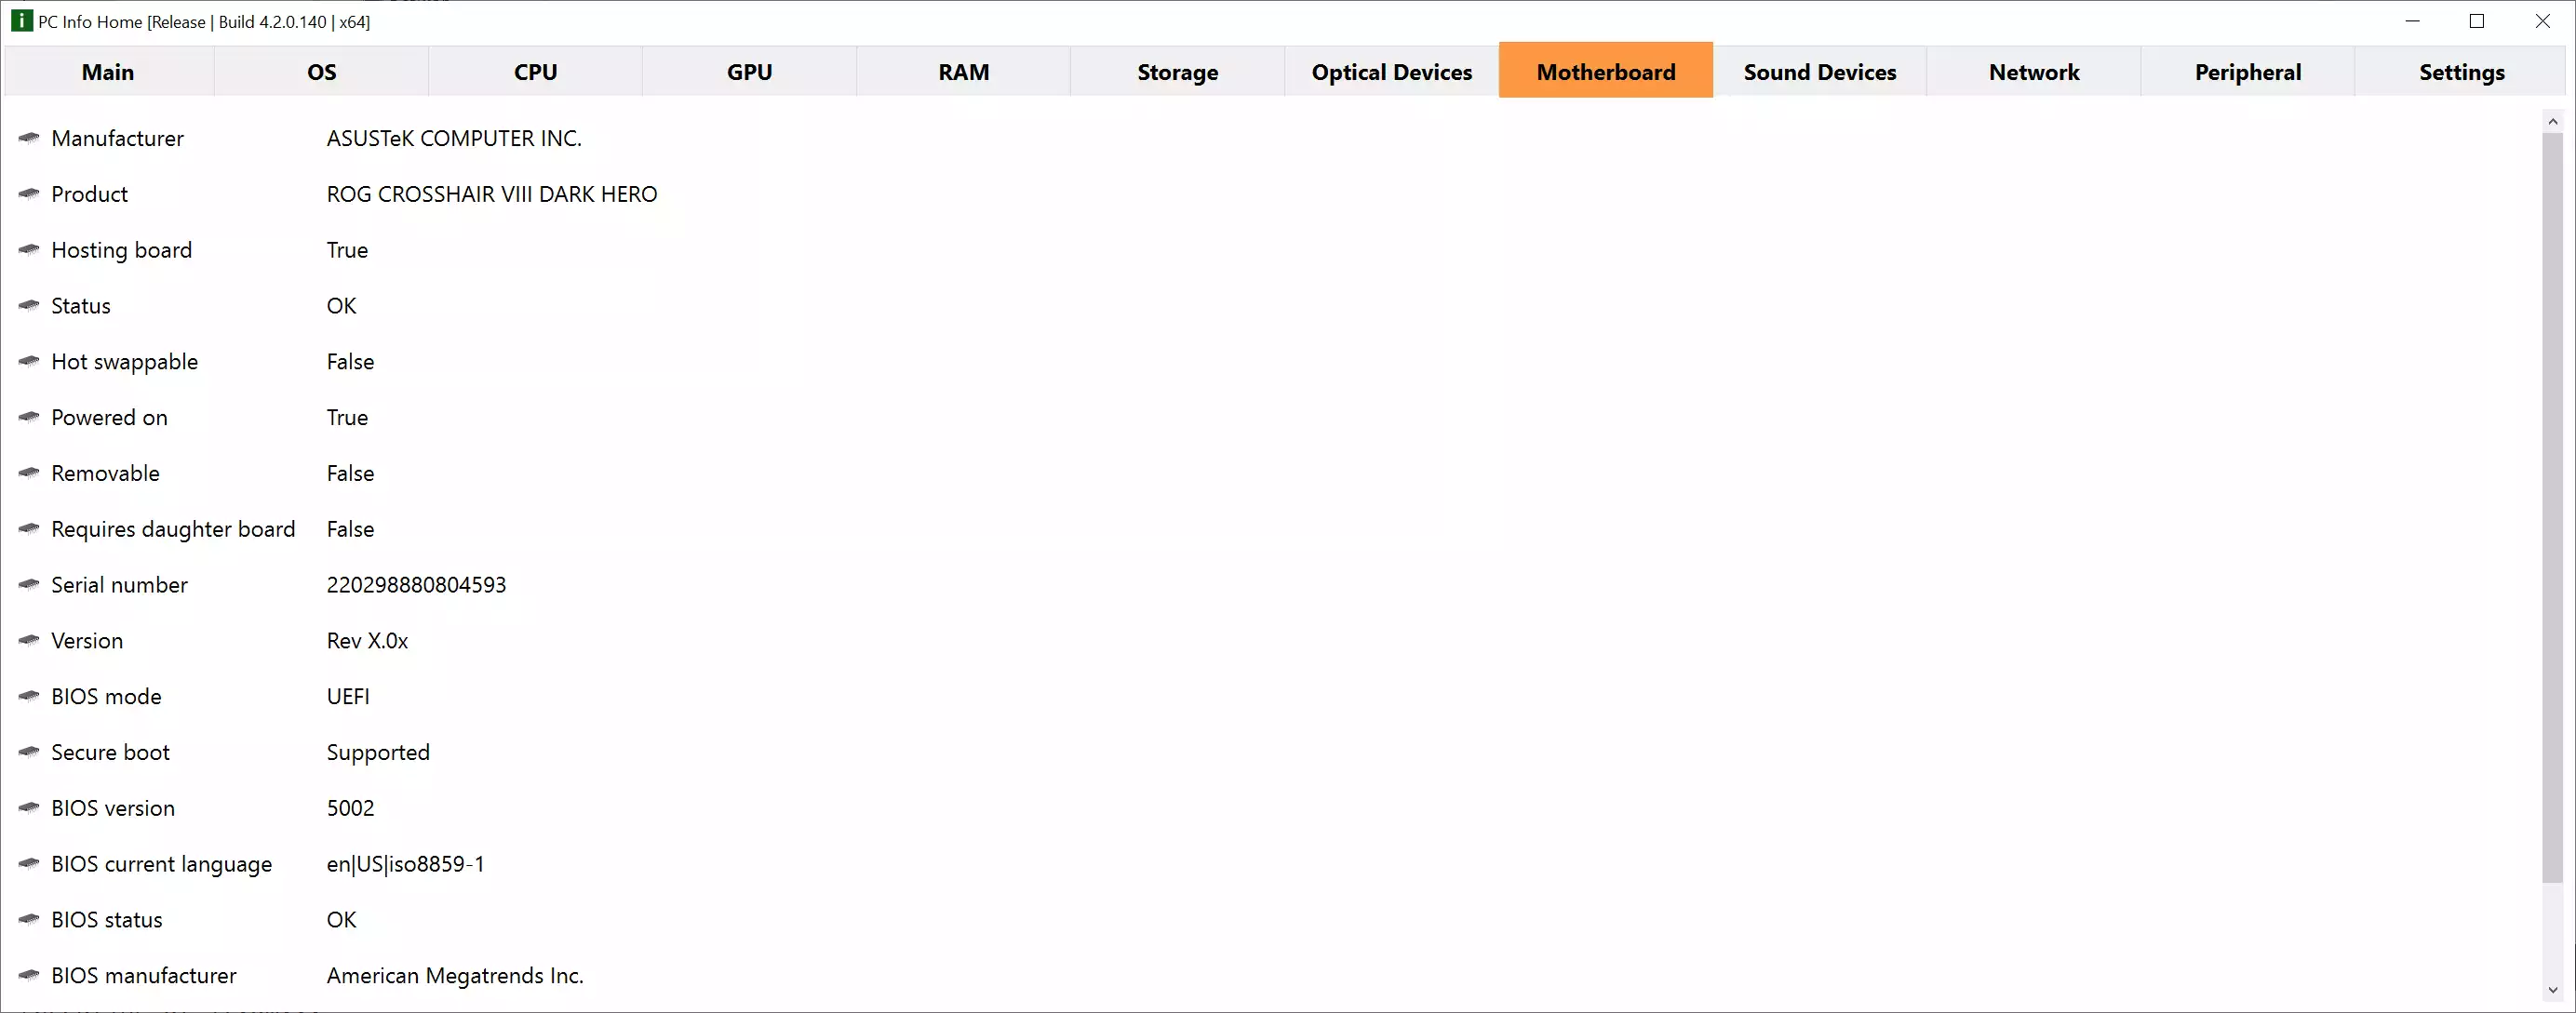Open the Sound Devices tab

tap(1820, 72)
